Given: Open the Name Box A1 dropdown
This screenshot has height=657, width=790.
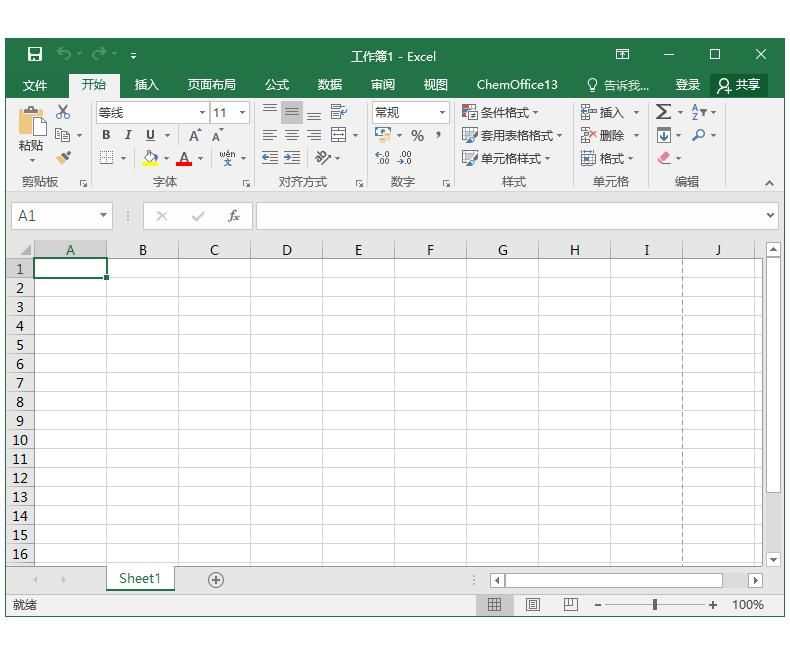Looking at the screenshot, I should click(x=103, y=216).
